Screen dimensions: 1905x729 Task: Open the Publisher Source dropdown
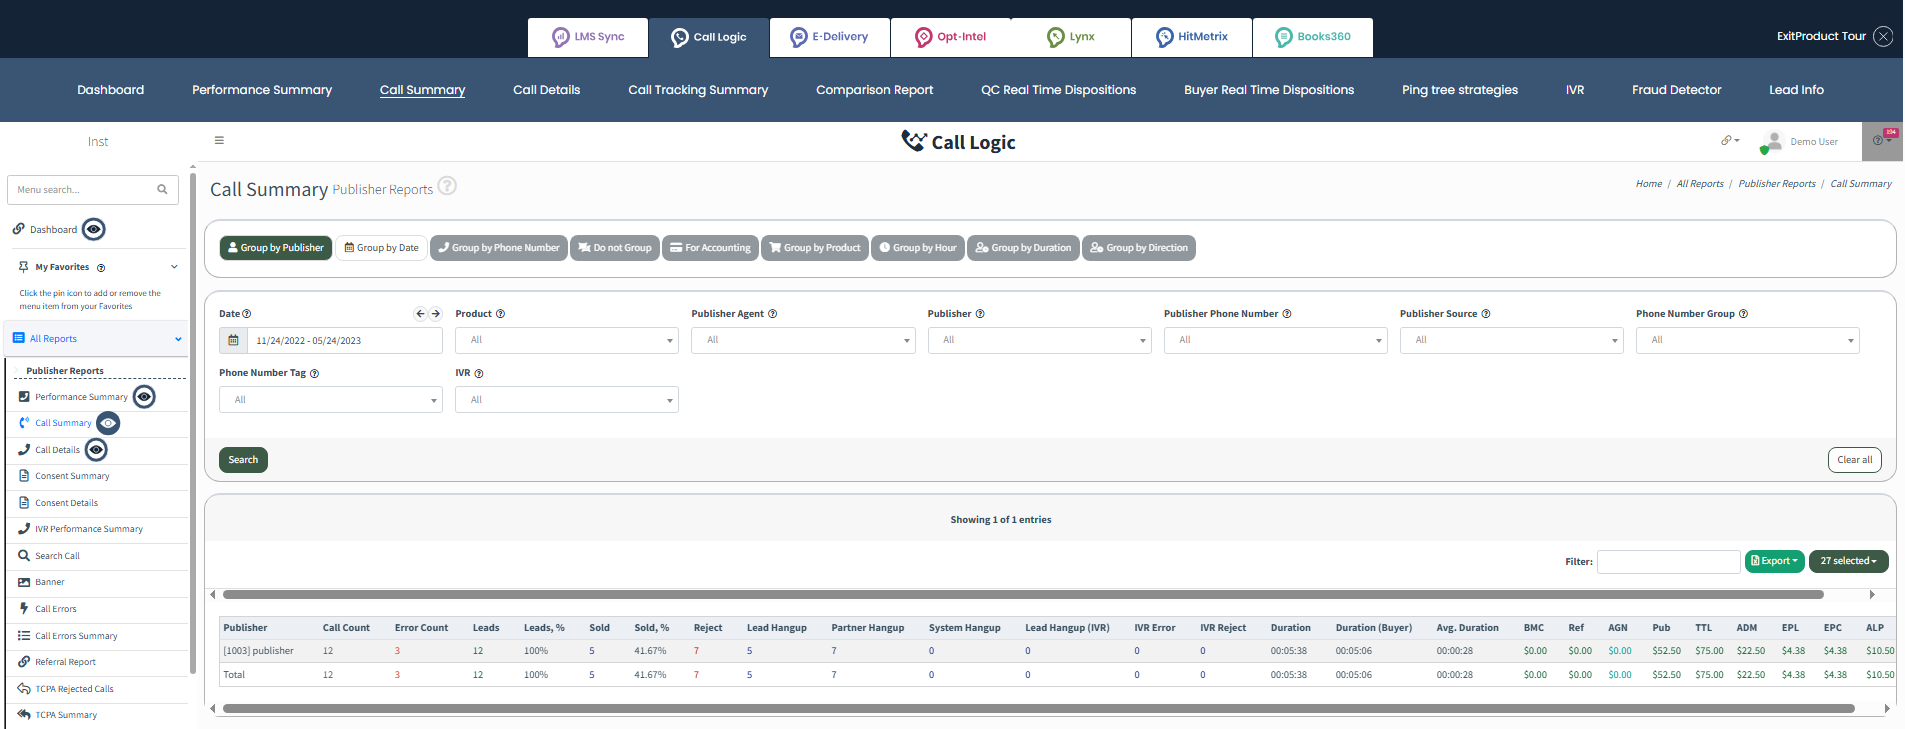click(1511, 340)
